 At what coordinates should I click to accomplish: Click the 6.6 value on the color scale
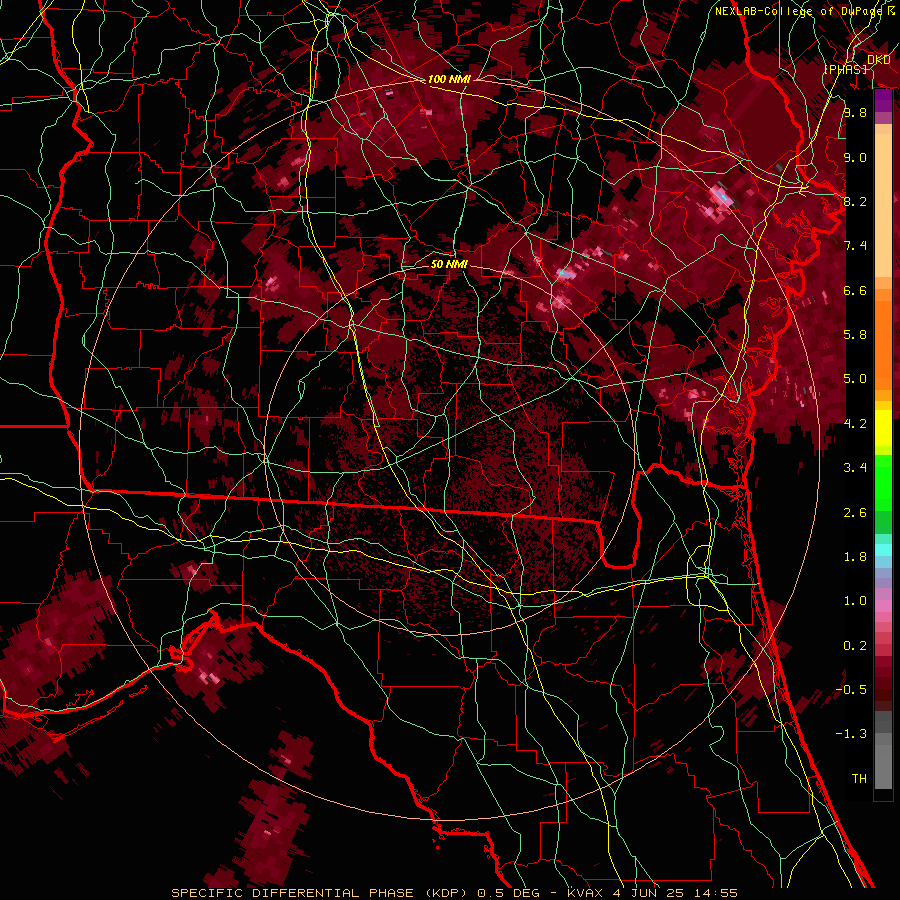(855, 290)
